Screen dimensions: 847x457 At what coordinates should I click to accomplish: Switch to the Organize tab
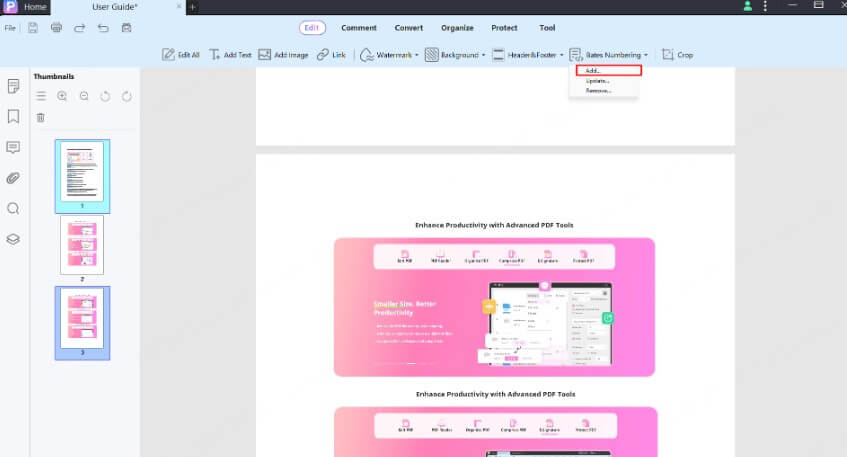pos(457,28)
